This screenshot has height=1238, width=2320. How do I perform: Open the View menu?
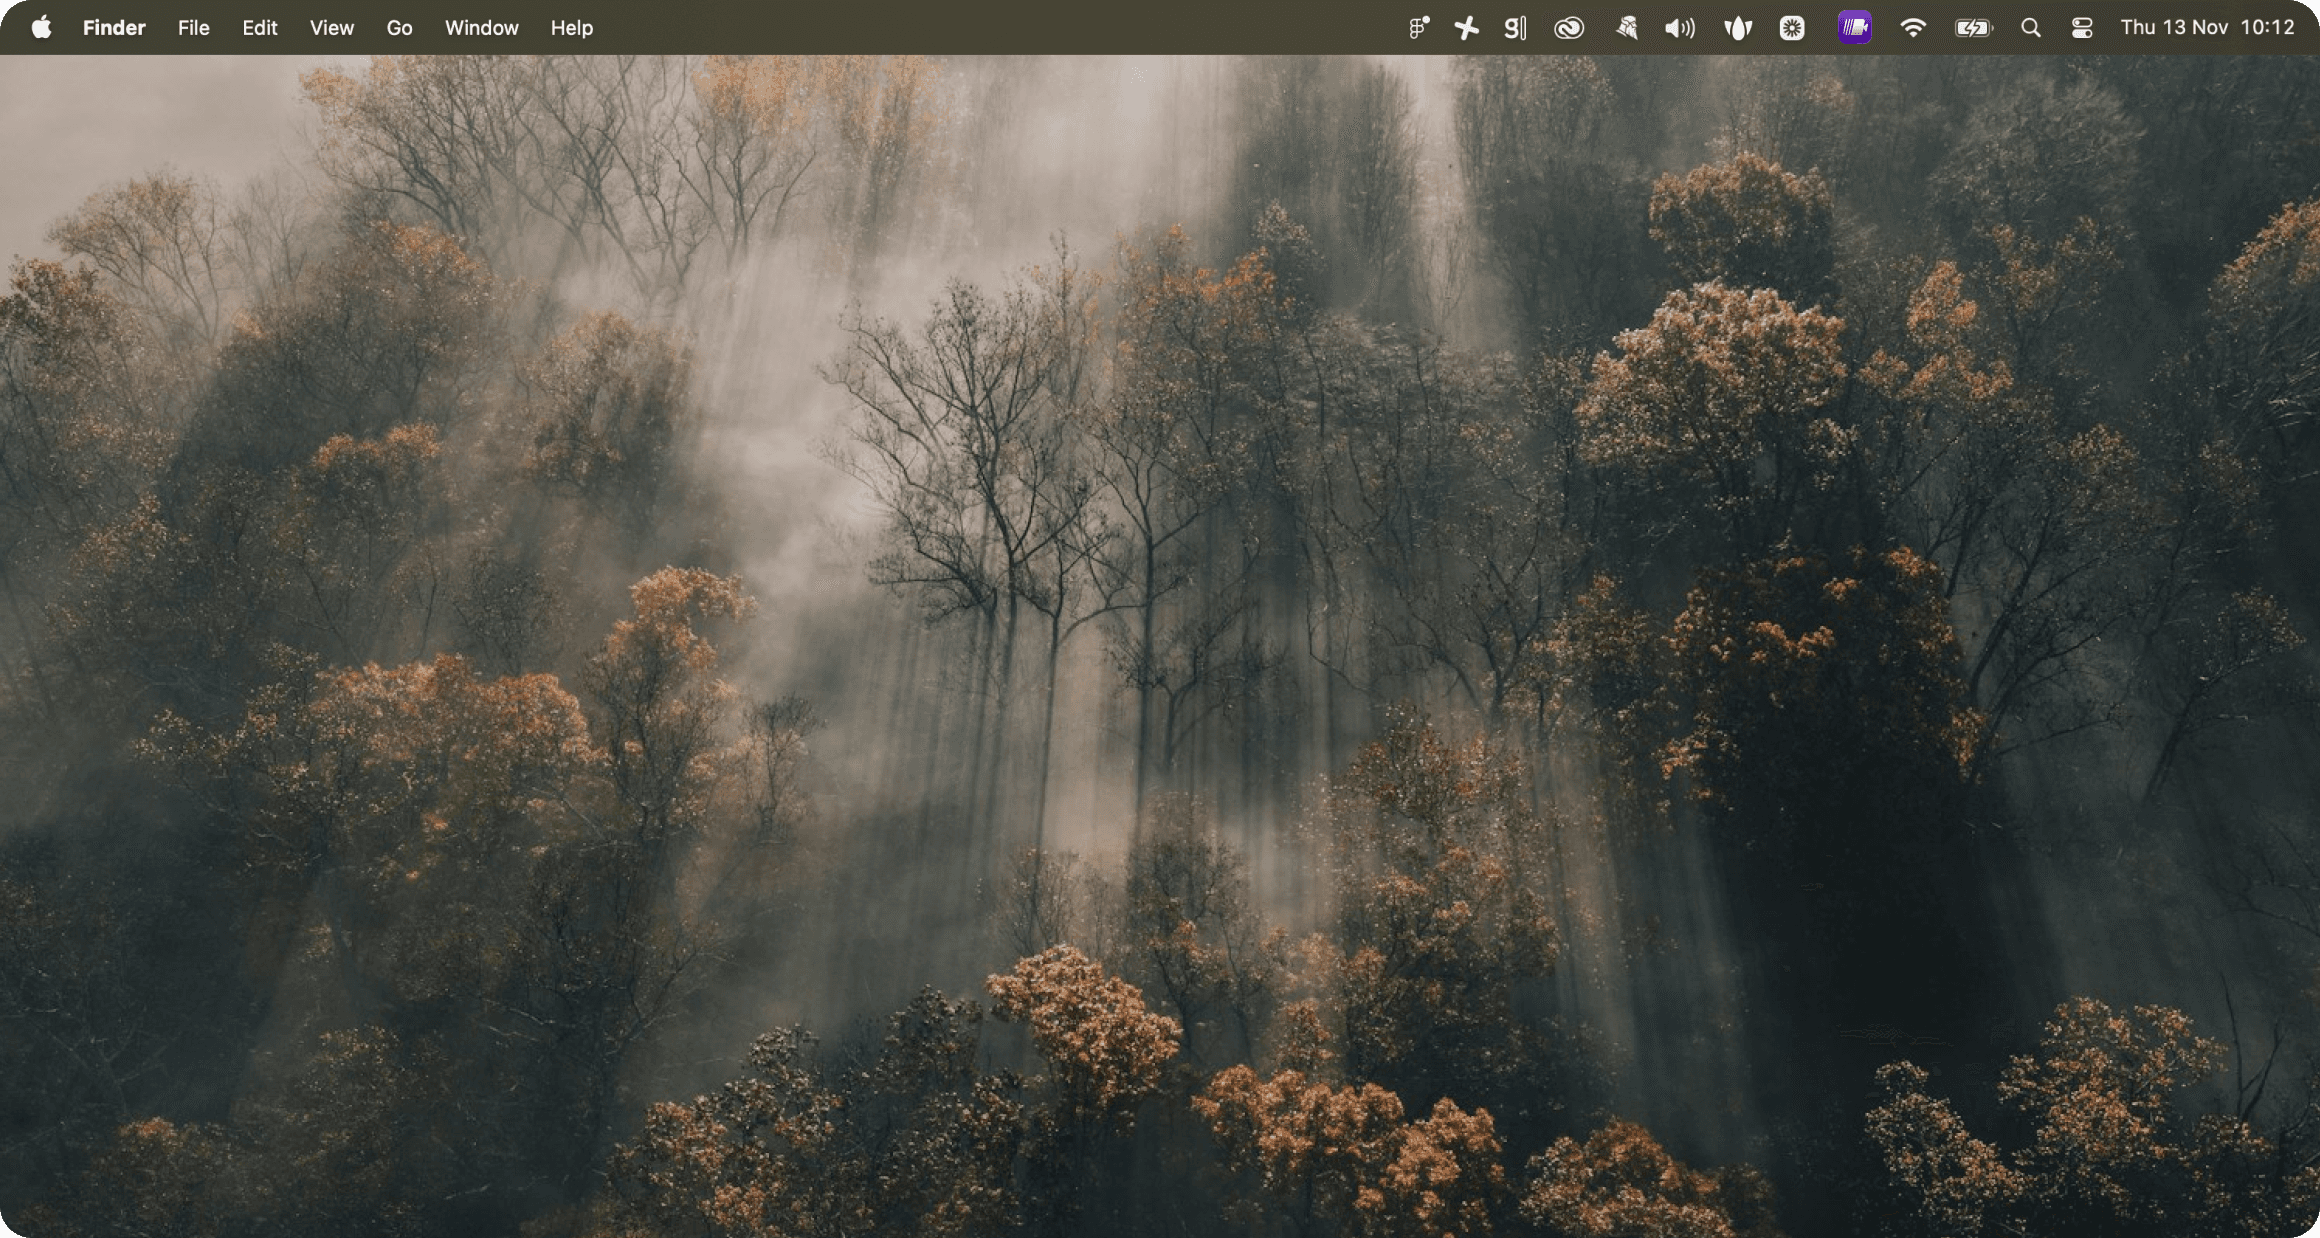(331, 28)
